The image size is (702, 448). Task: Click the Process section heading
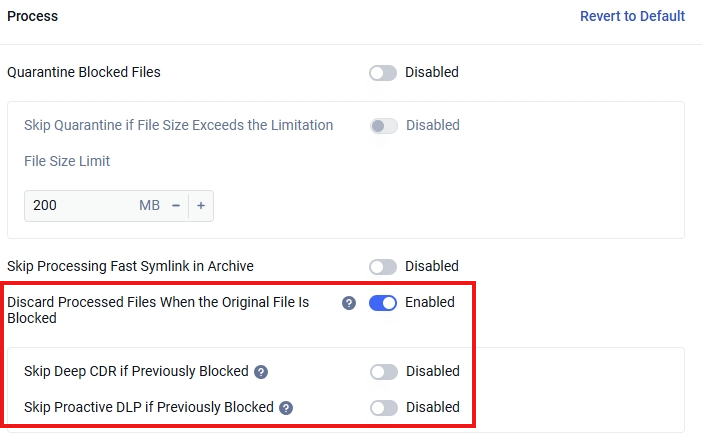coord(33,16)
